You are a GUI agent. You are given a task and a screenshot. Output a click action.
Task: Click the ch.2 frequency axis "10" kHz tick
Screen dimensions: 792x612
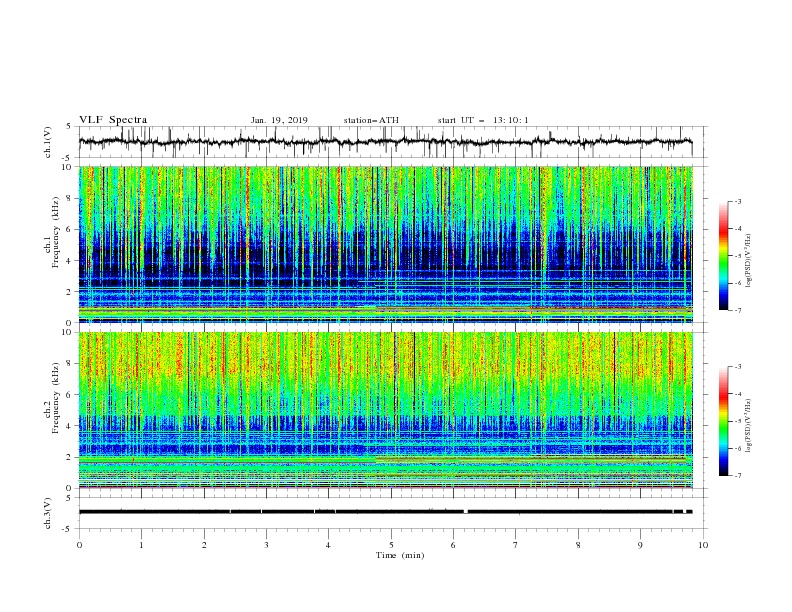click(x=68, y=332)
